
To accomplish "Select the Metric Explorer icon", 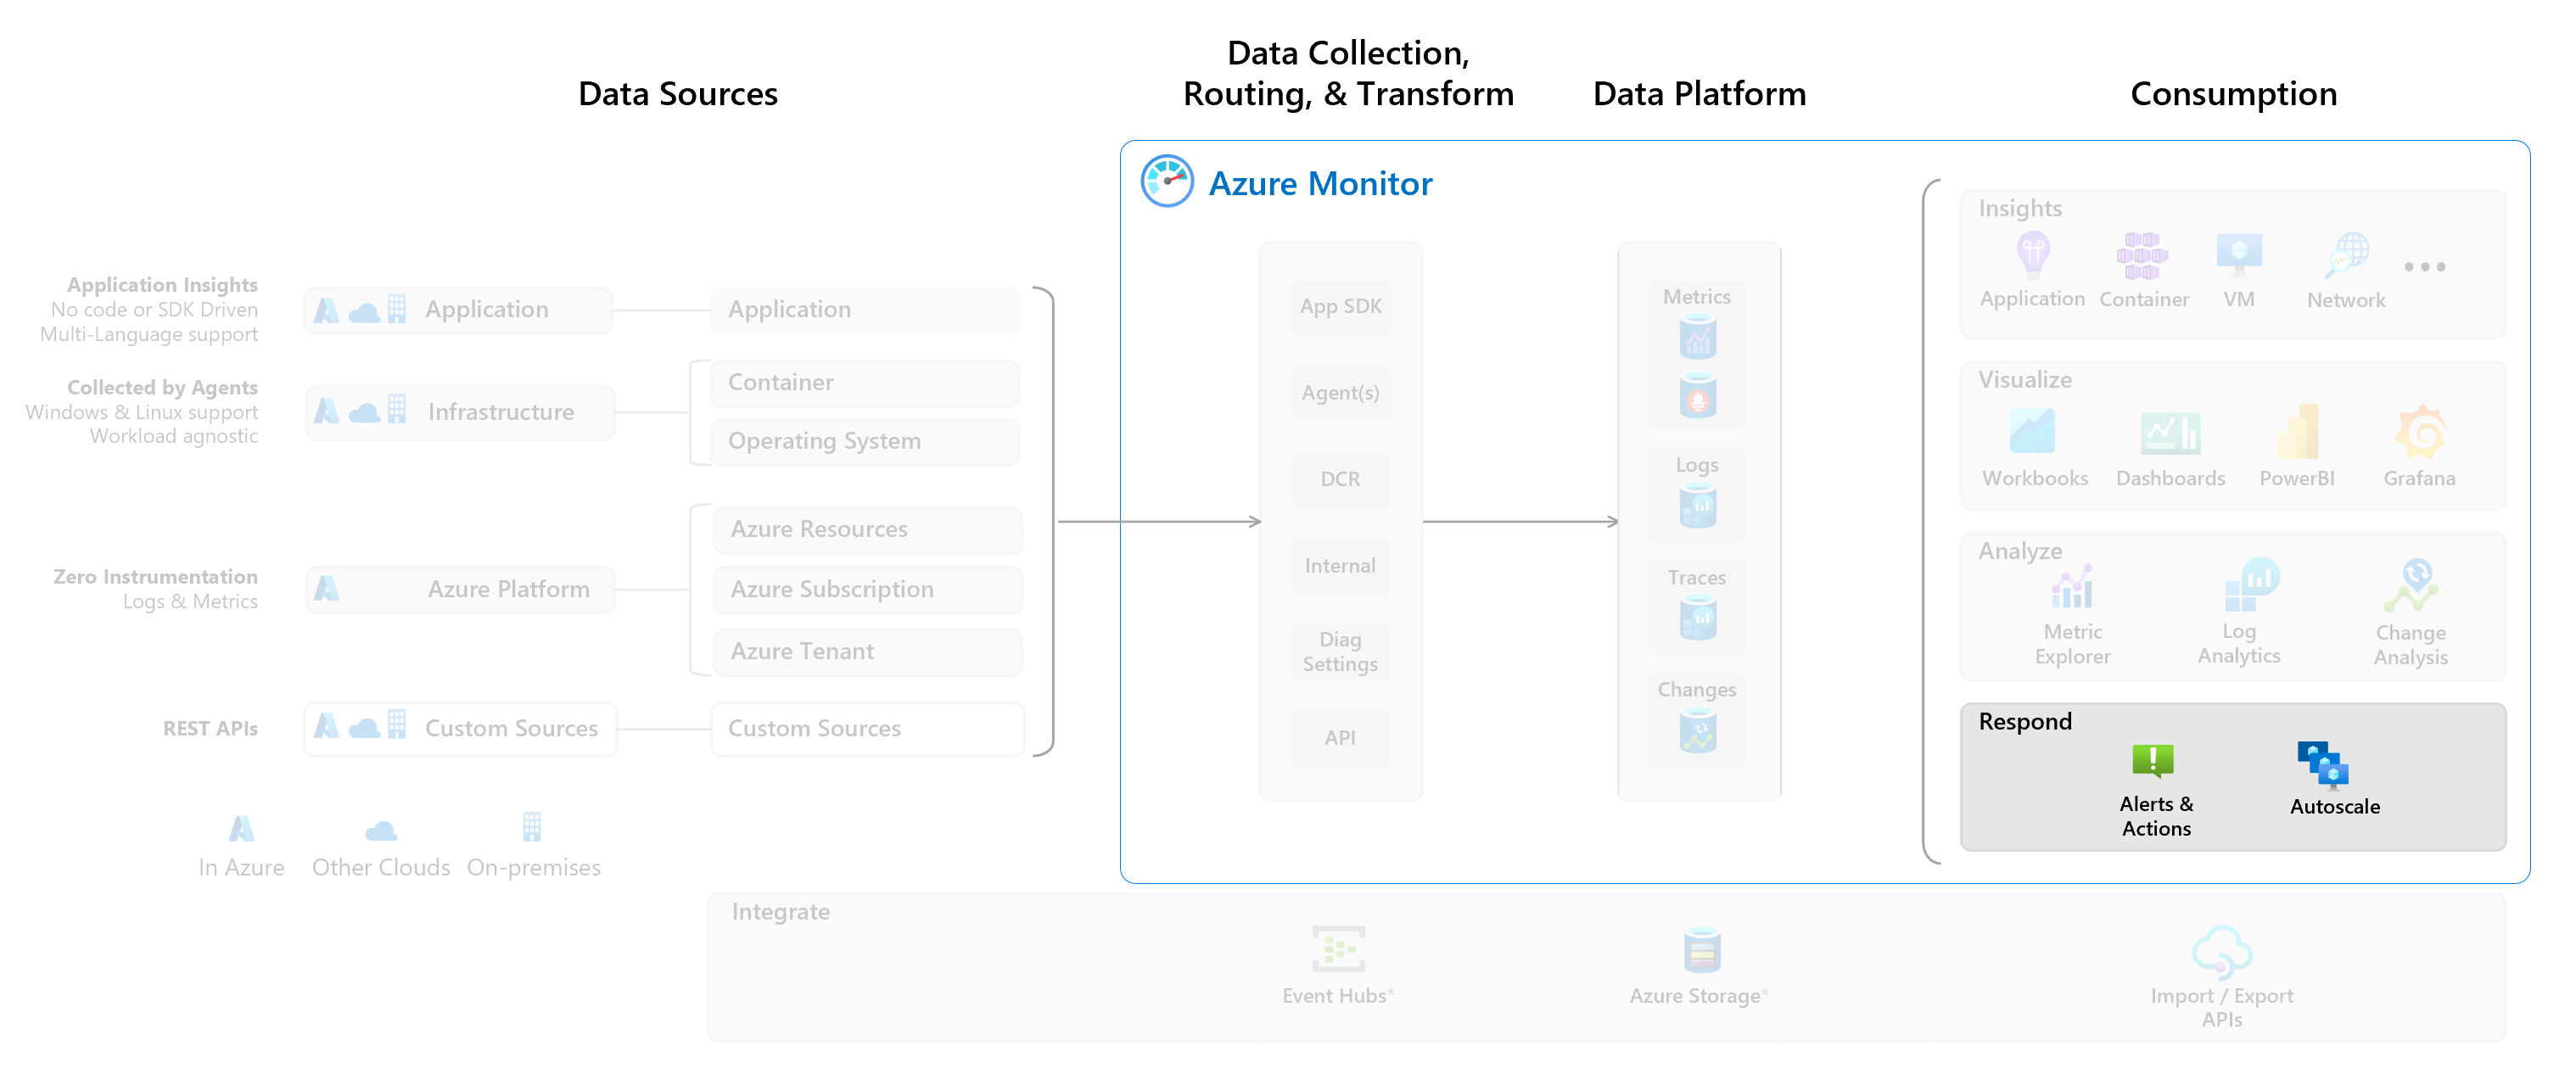I will coord(2072,587).
